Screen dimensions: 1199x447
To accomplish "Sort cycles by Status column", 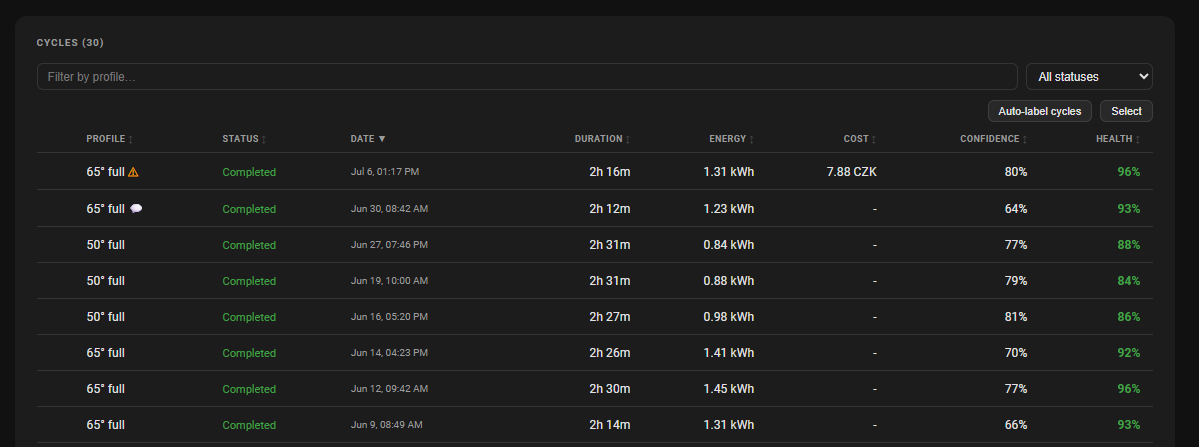I will [x=245, y=139].
